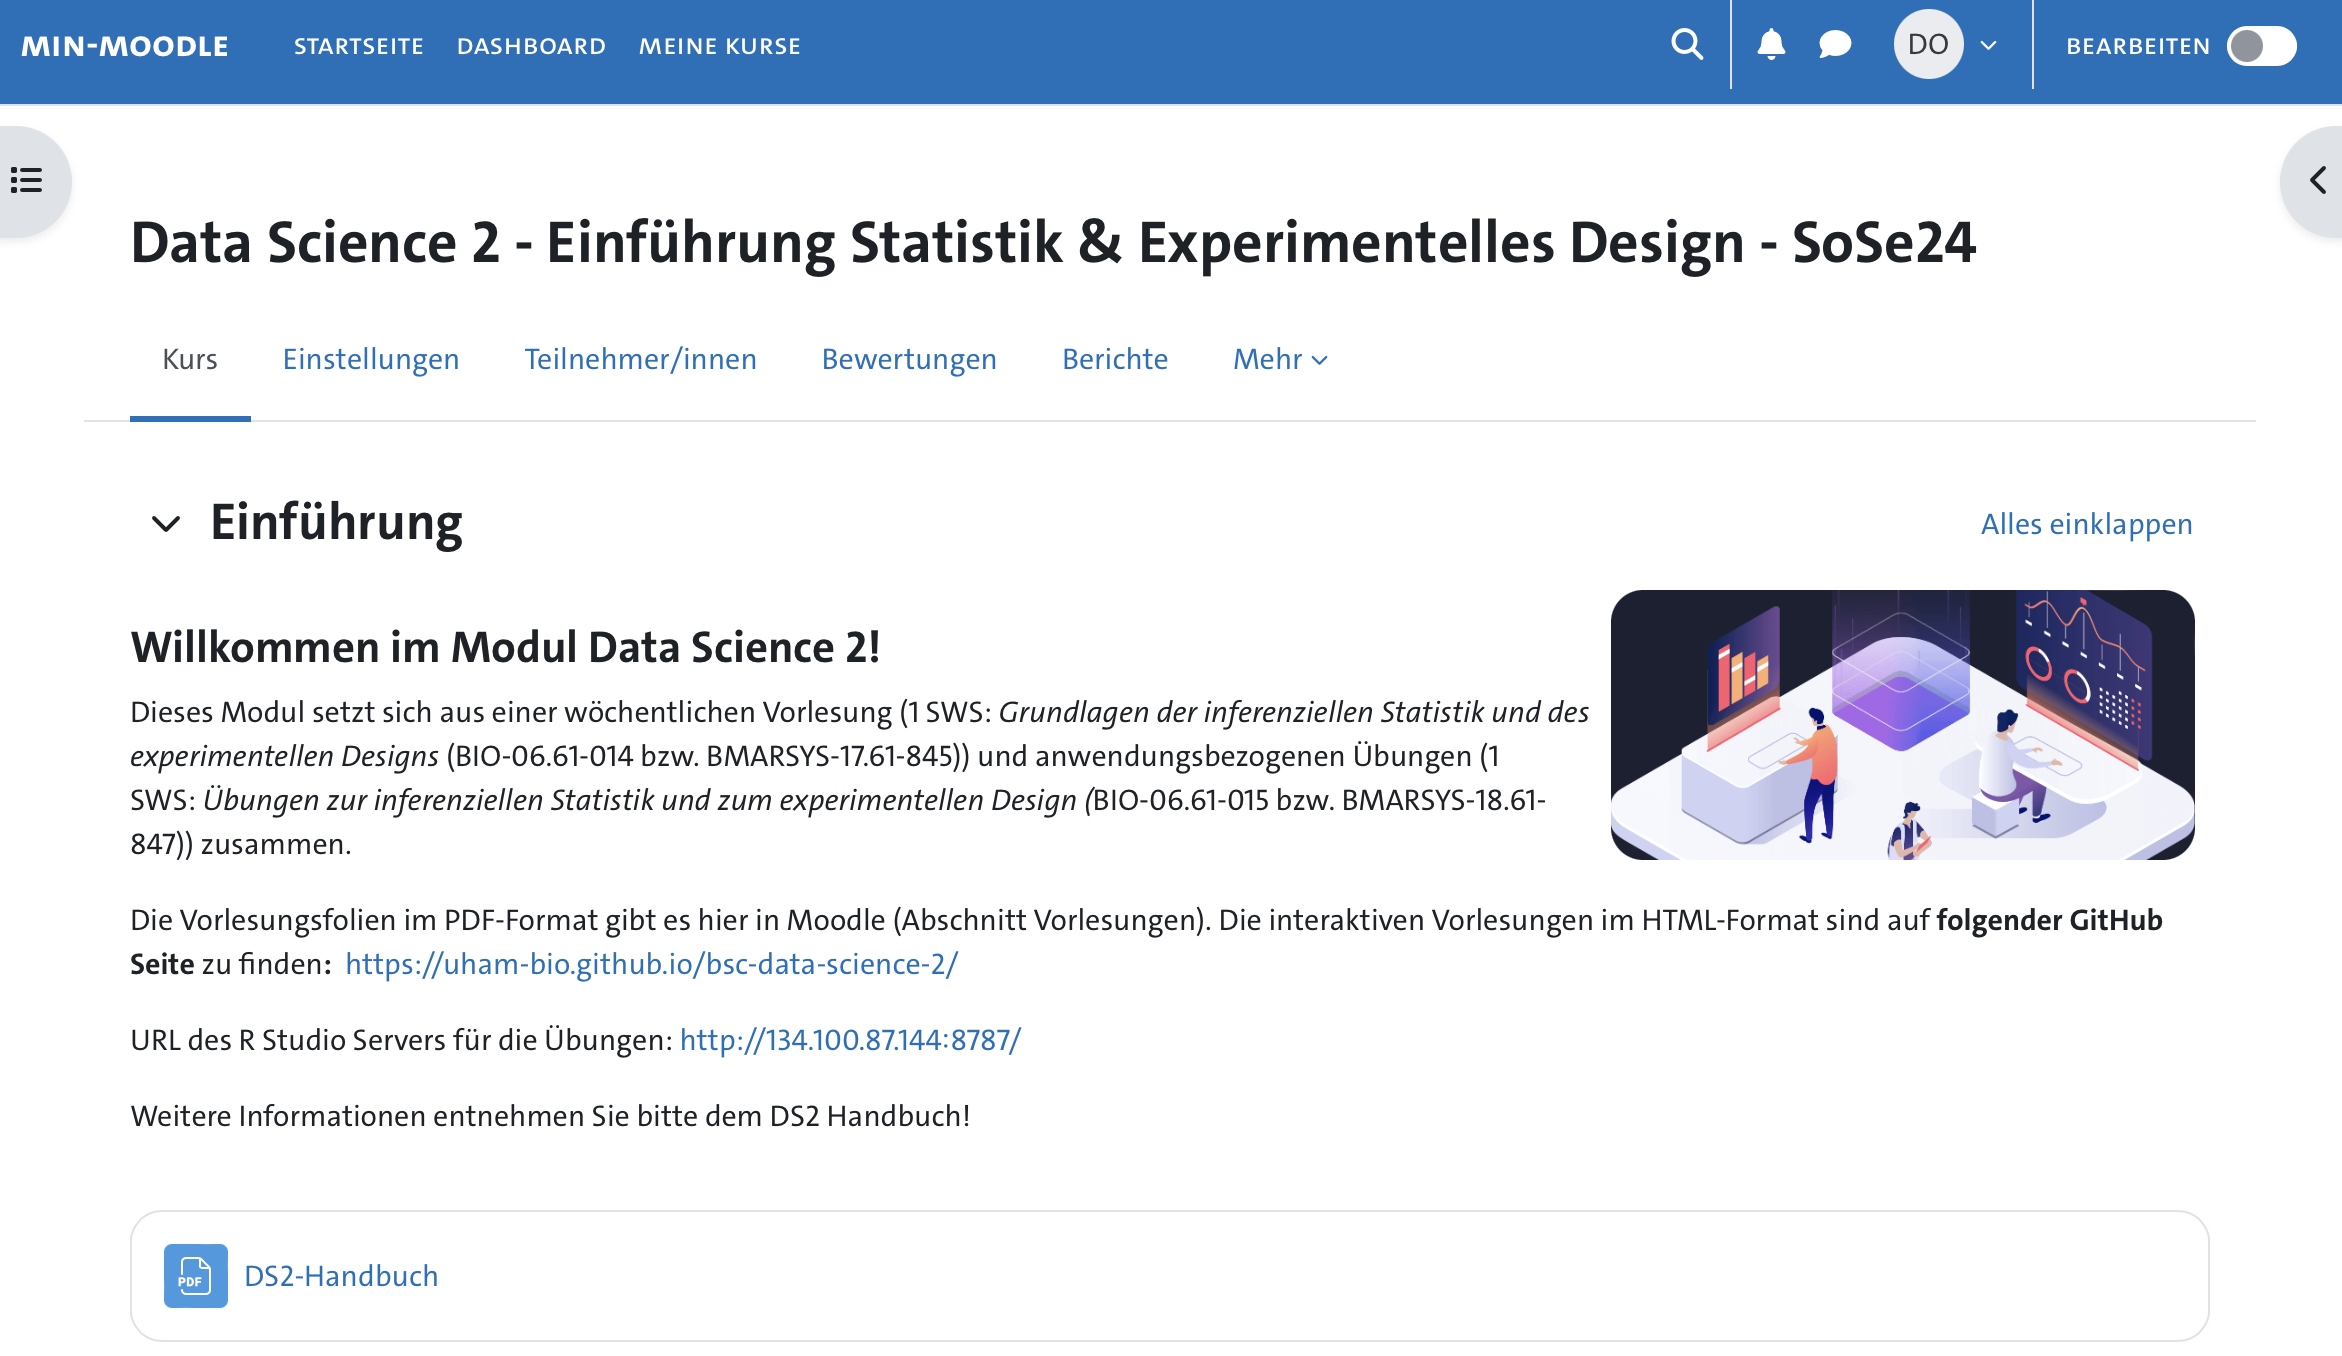Switch to the Bewertungen tab

point(908,359)
